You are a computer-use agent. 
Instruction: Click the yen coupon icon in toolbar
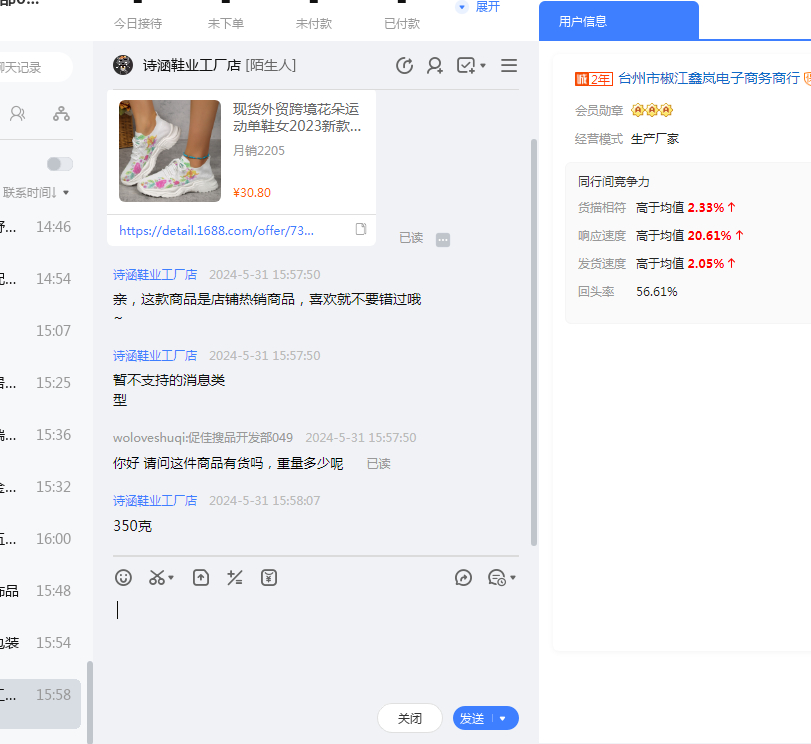269,577
